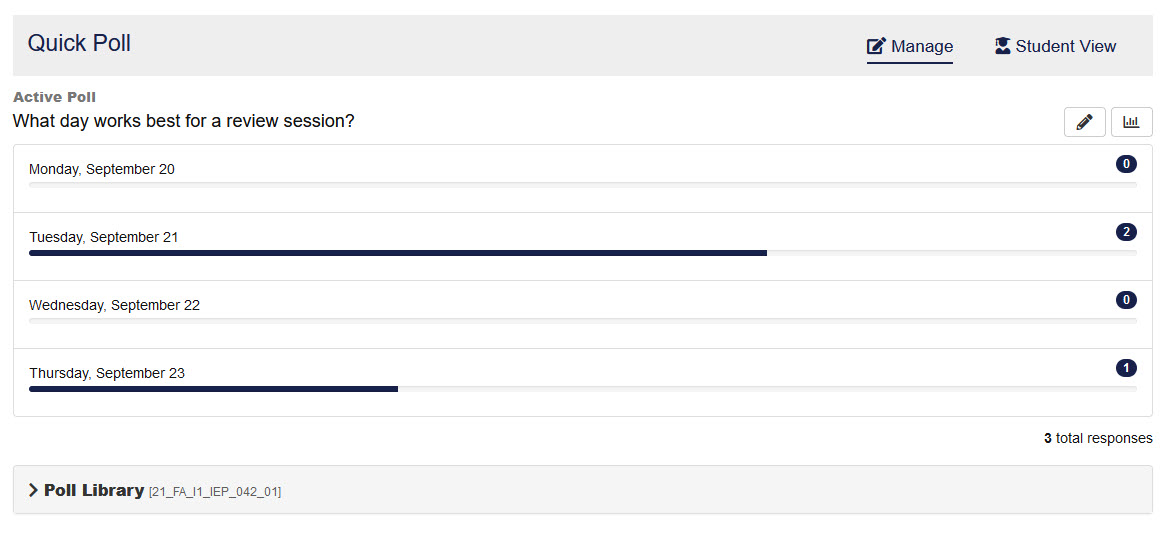Viewport: 1161px width, 533px height.
Task: Switch to the Student View tab
Action: (1055, 46)
